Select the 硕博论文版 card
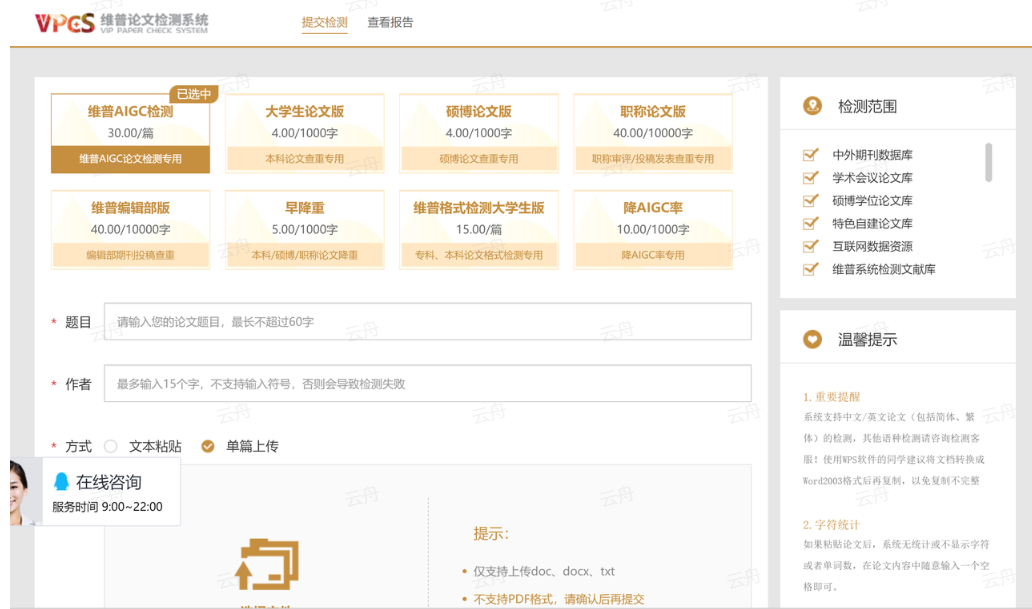The height and width of the screenshot is (609, 1032). tap(478, 134)
